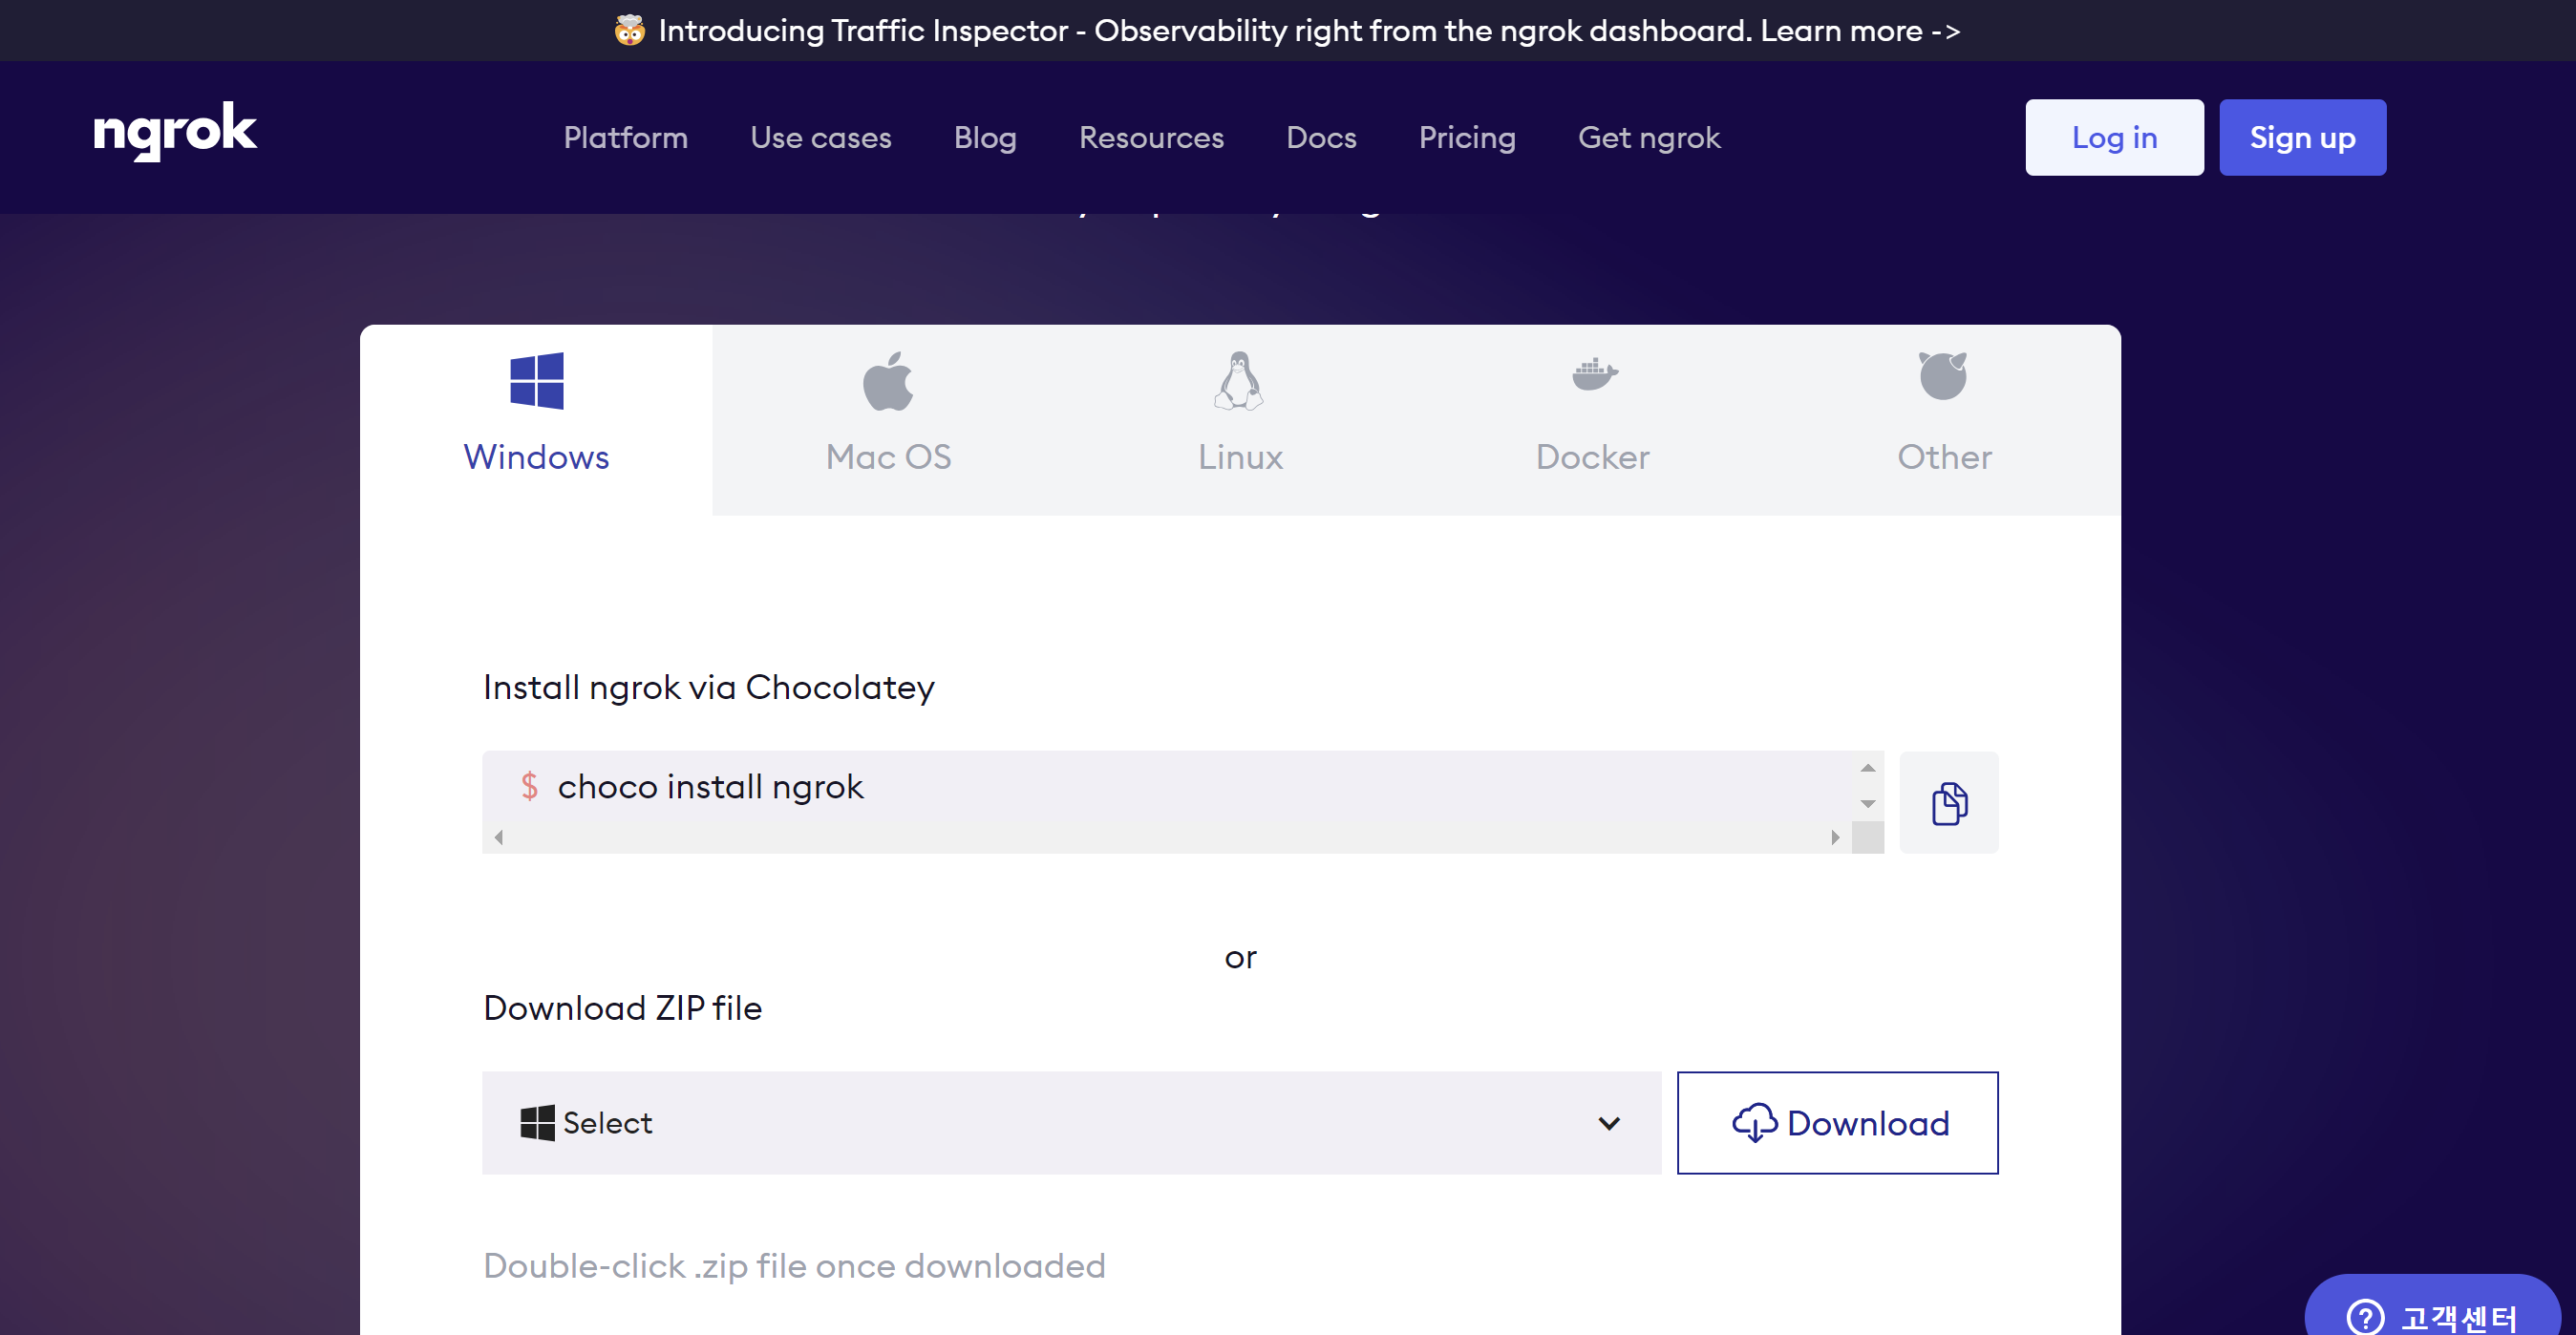Click 'Double-click .zip file once downloaded' text

point(794,1267)
